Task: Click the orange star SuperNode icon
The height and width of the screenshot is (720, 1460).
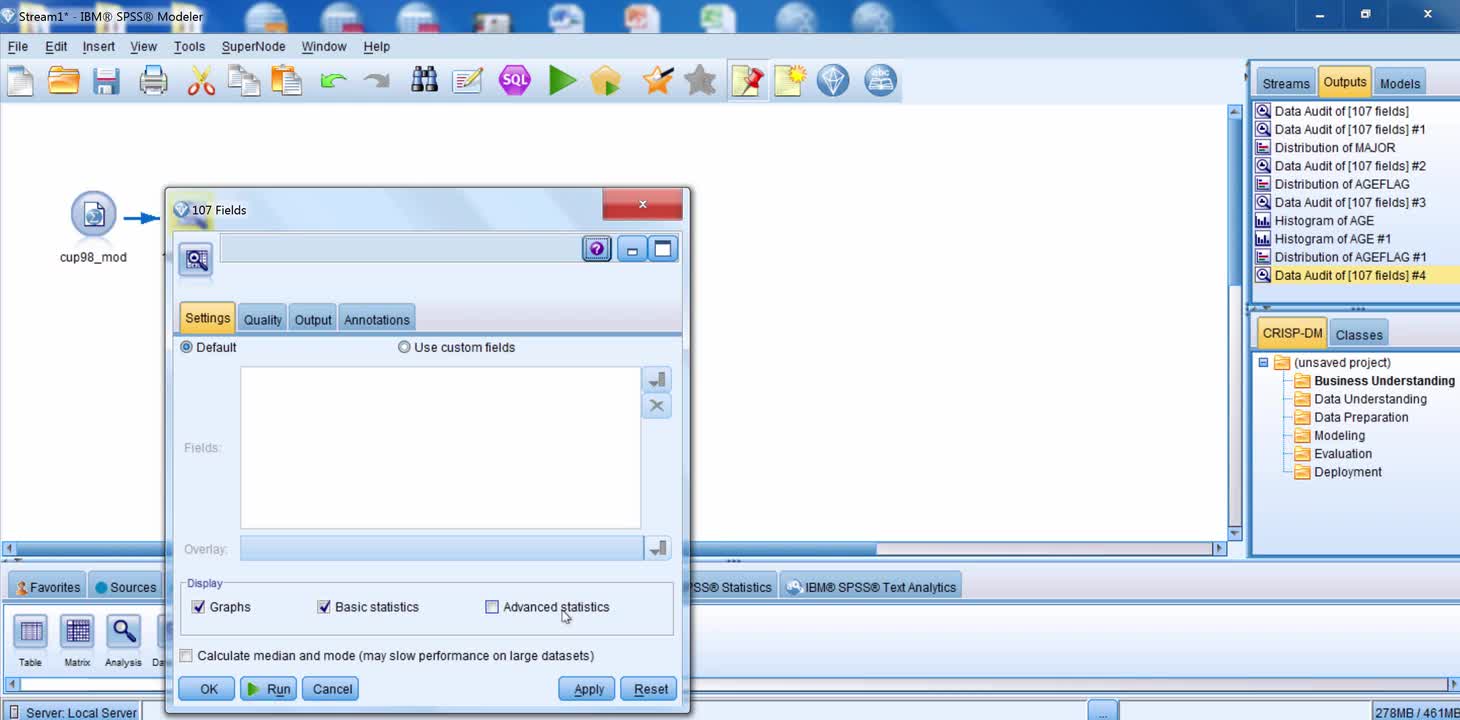Action: 657,81
